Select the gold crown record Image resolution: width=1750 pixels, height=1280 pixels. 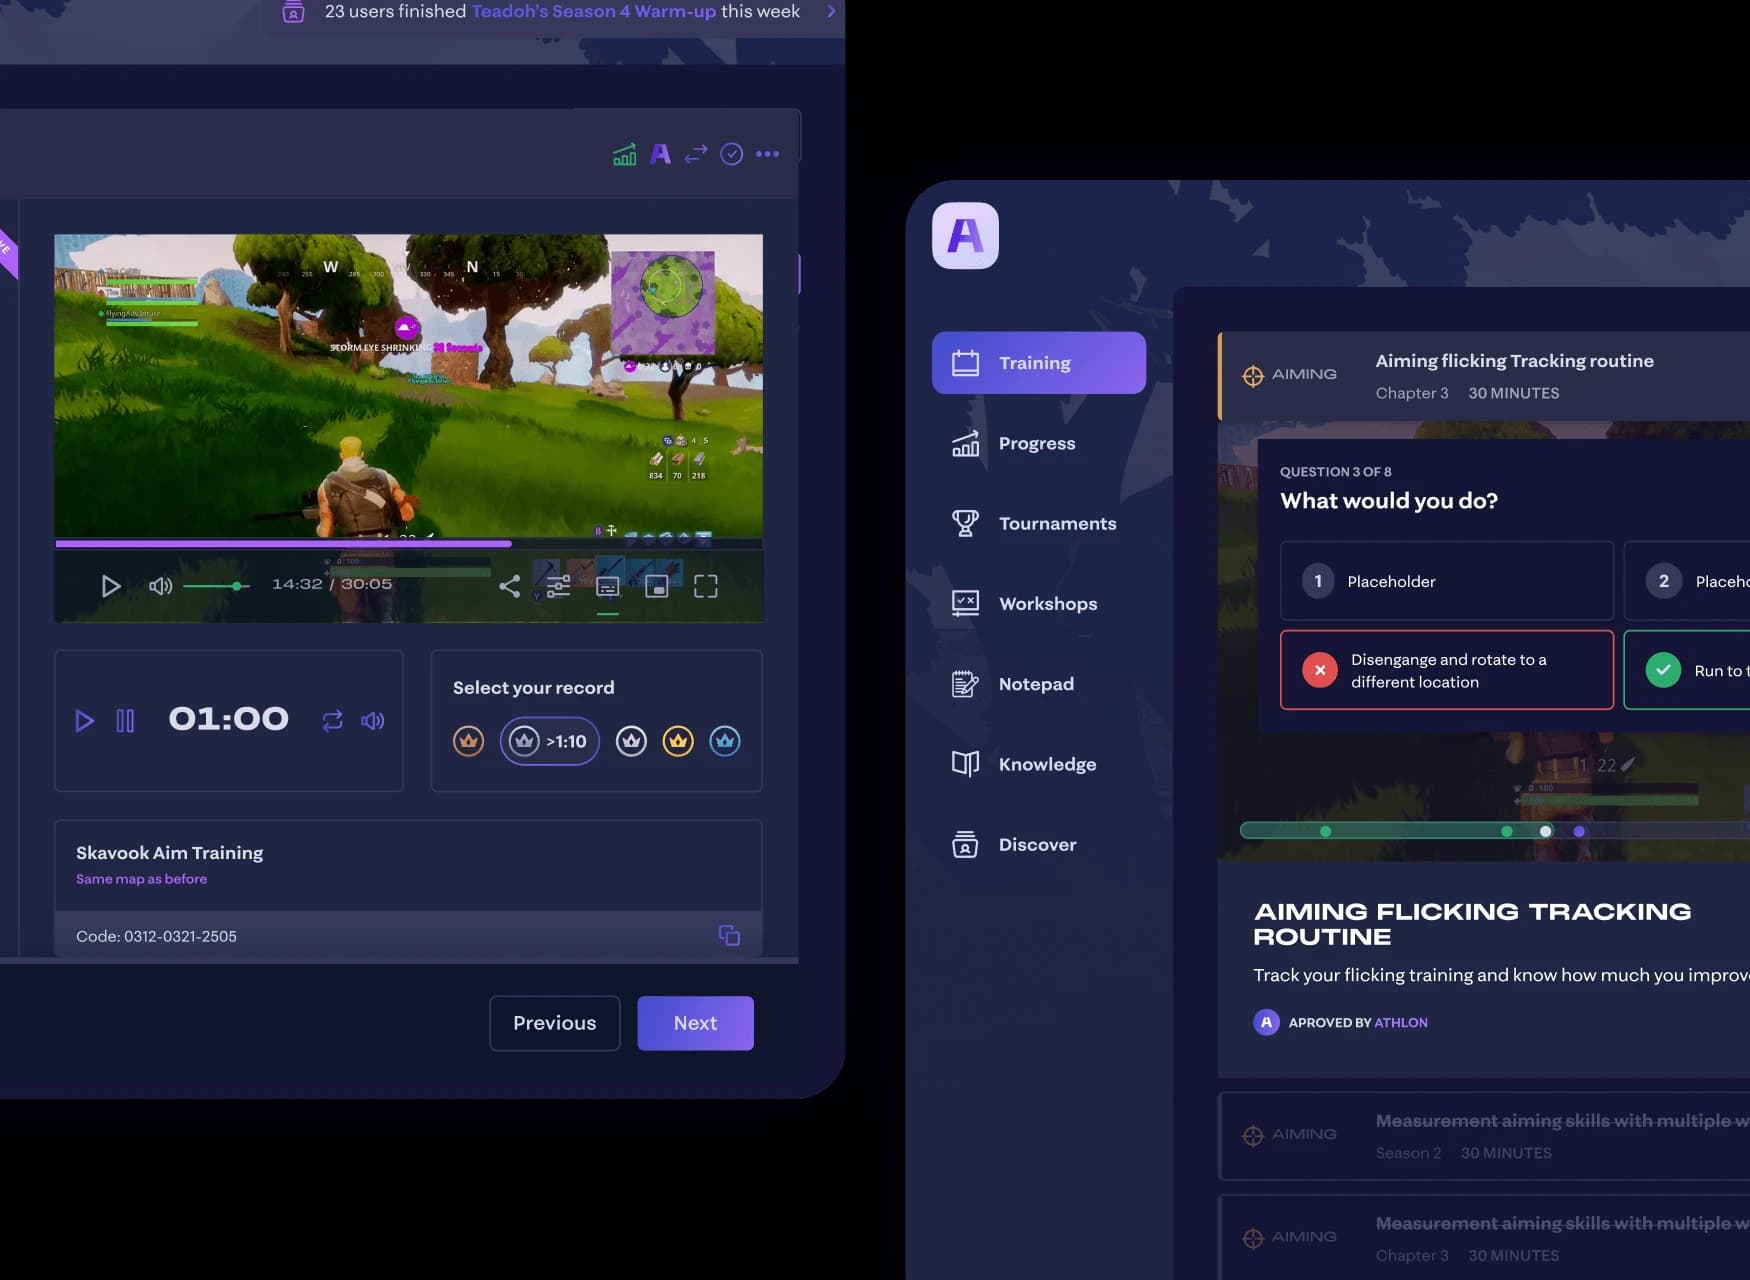pyautogui.click(x=678, y=741)
